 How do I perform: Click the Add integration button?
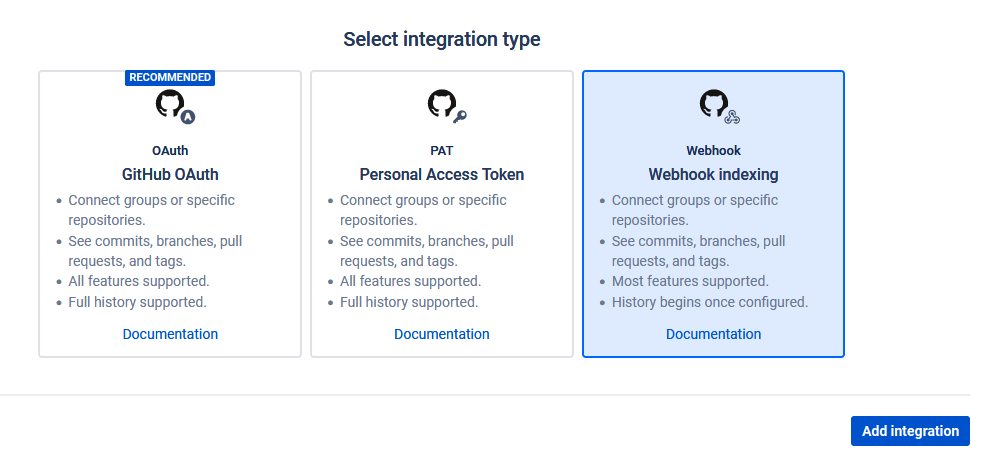[x=910, y=431]
